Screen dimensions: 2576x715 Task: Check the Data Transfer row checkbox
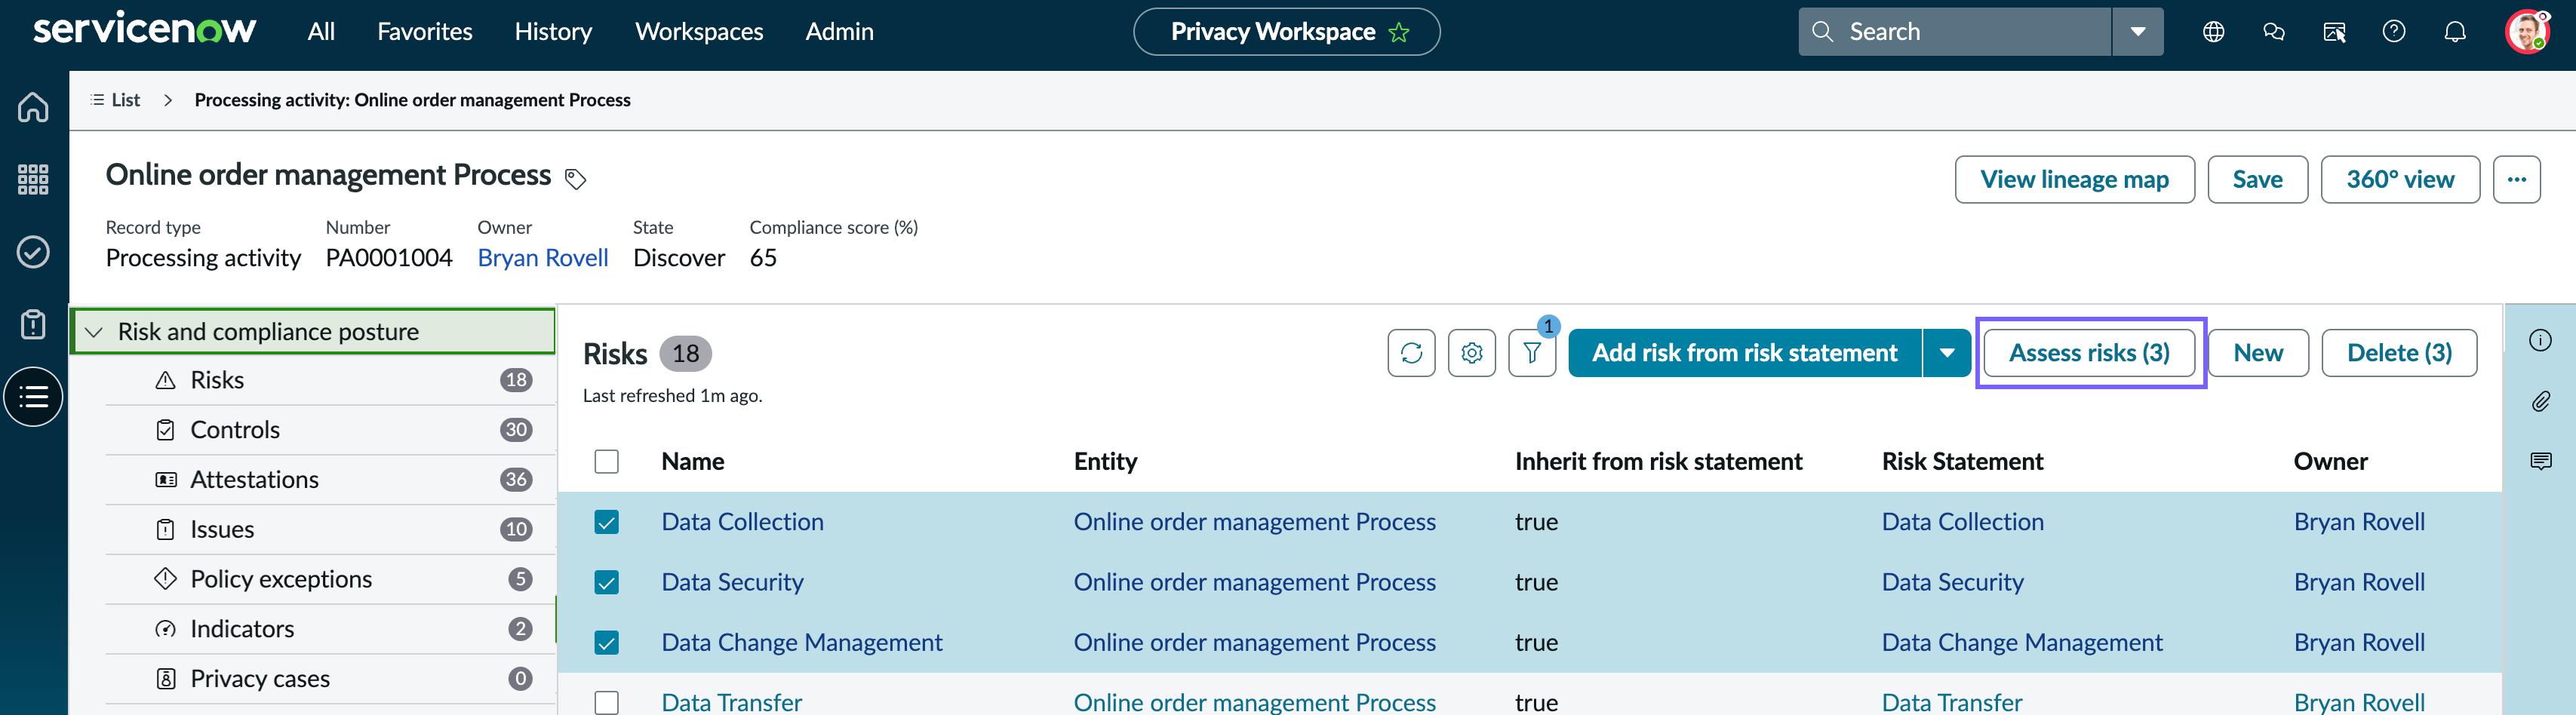[x=606, y=702]
